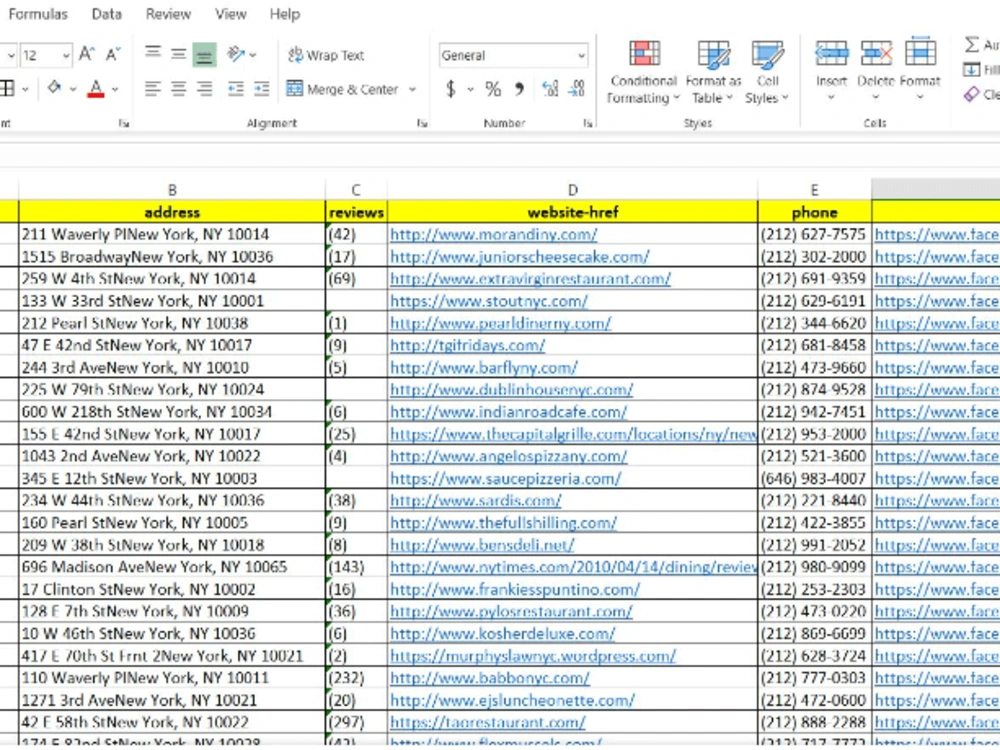The height and width of the screenshot is (750, 1000).
Task: Align text left
Action: click(152, 89)
